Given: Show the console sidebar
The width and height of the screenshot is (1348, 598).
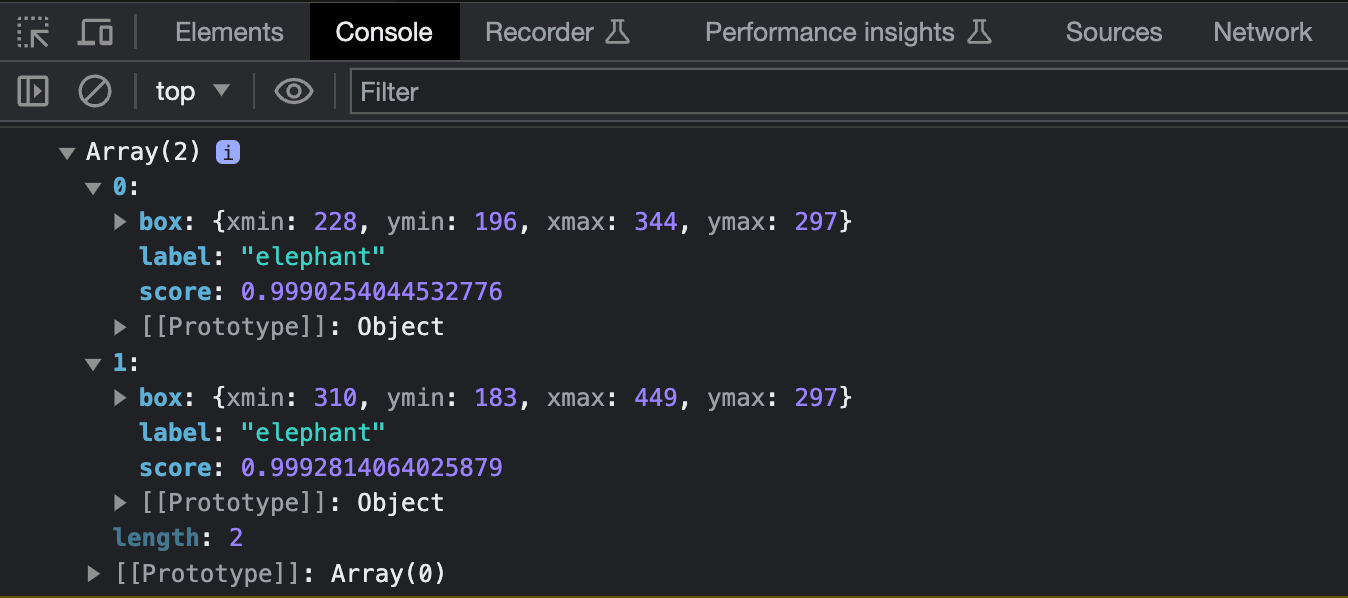Looking at the screenshot, I should (x=32, y=91).
